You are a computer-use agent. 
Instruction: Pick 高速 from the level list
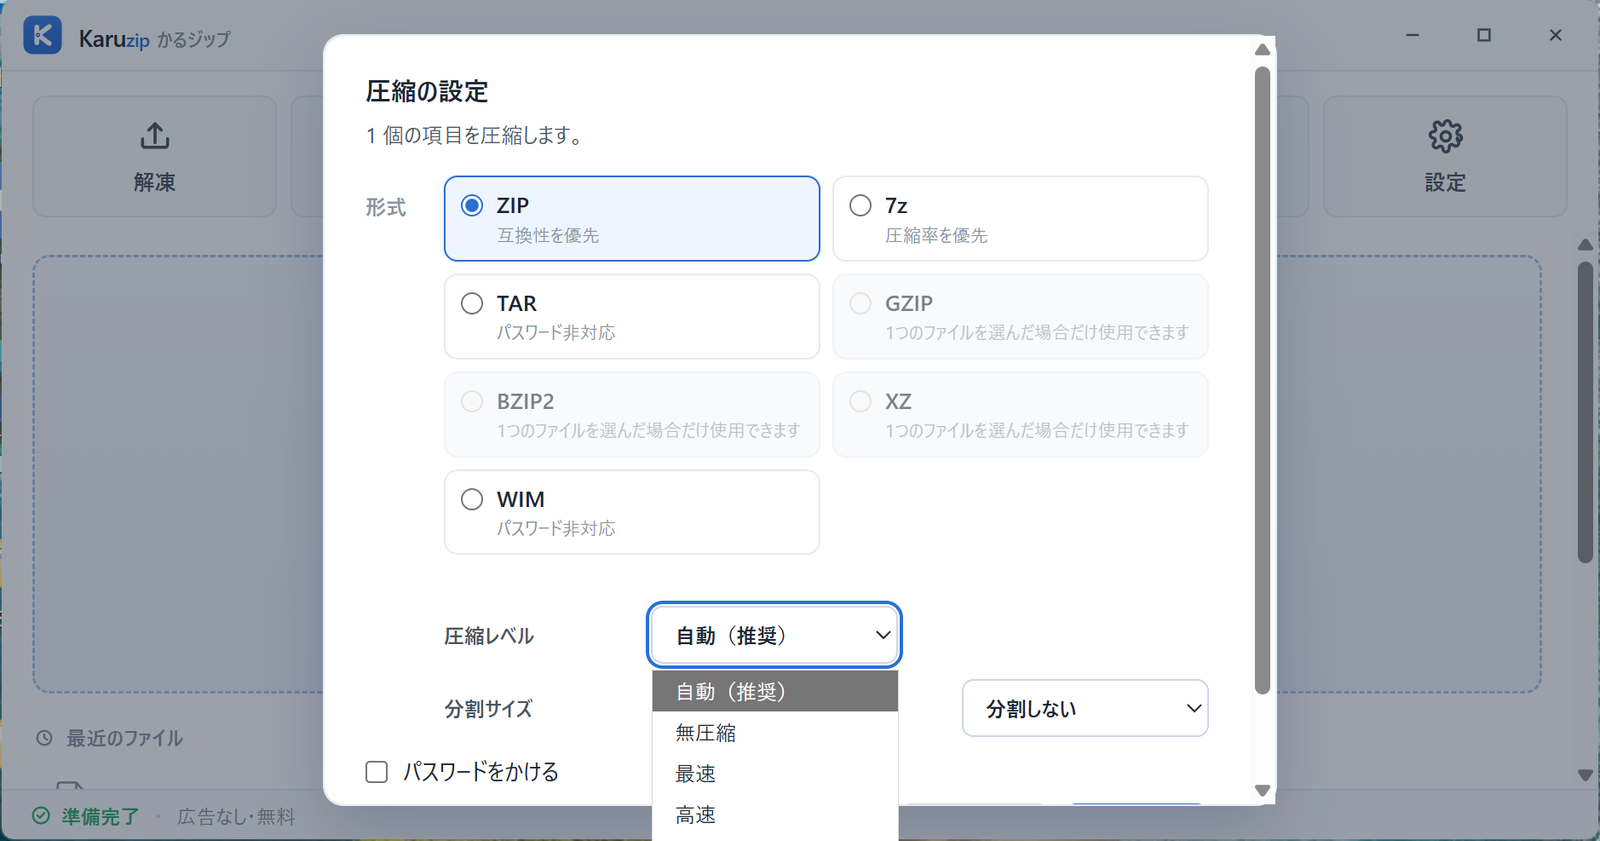point(775,815)
